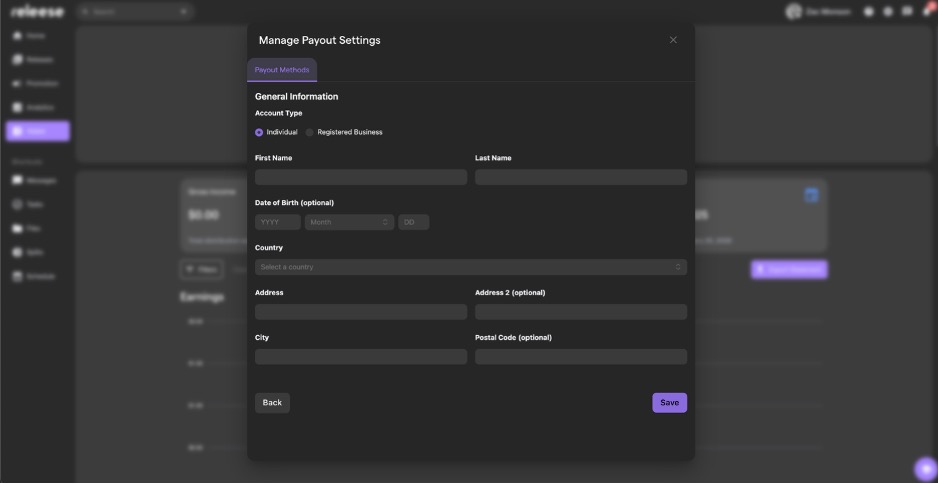Open the purple chat bubble in the corner

[926, 469]
